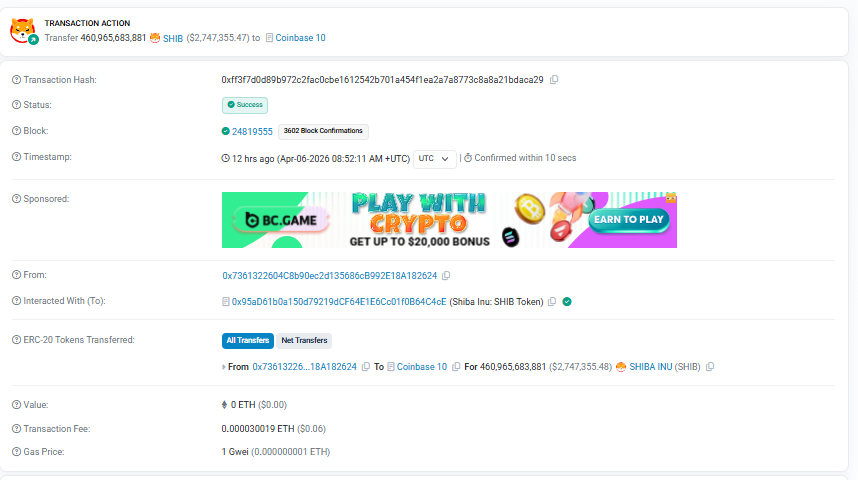Open Coinbase 10 link in Transaction Action
The image size is (858, 480).
(x=300, y=38)
